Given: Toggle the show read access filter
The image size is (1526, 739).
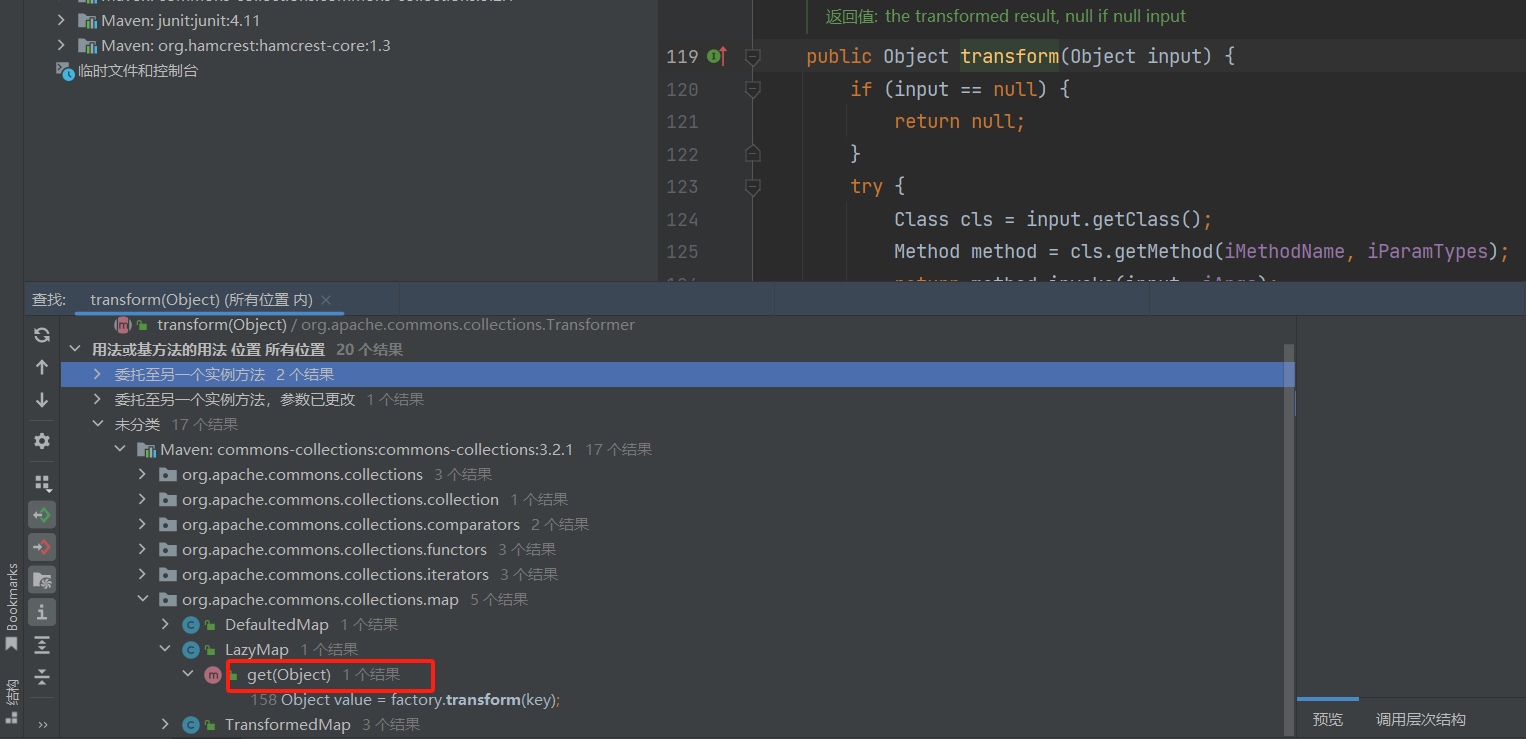Looking at the screenshot, I should [42, 515].
